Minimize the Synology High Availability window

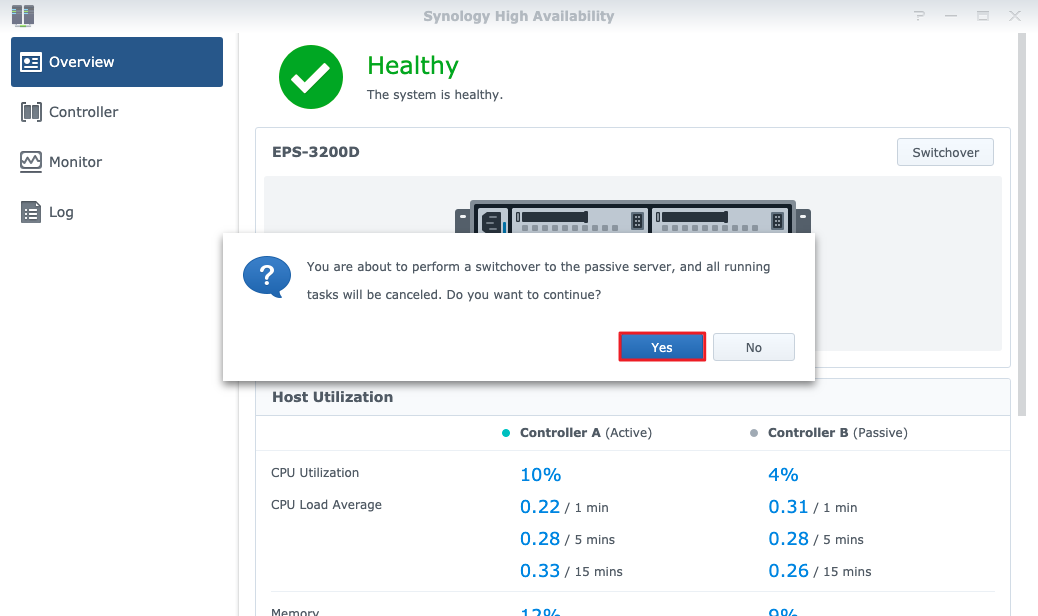click(951, 16)
